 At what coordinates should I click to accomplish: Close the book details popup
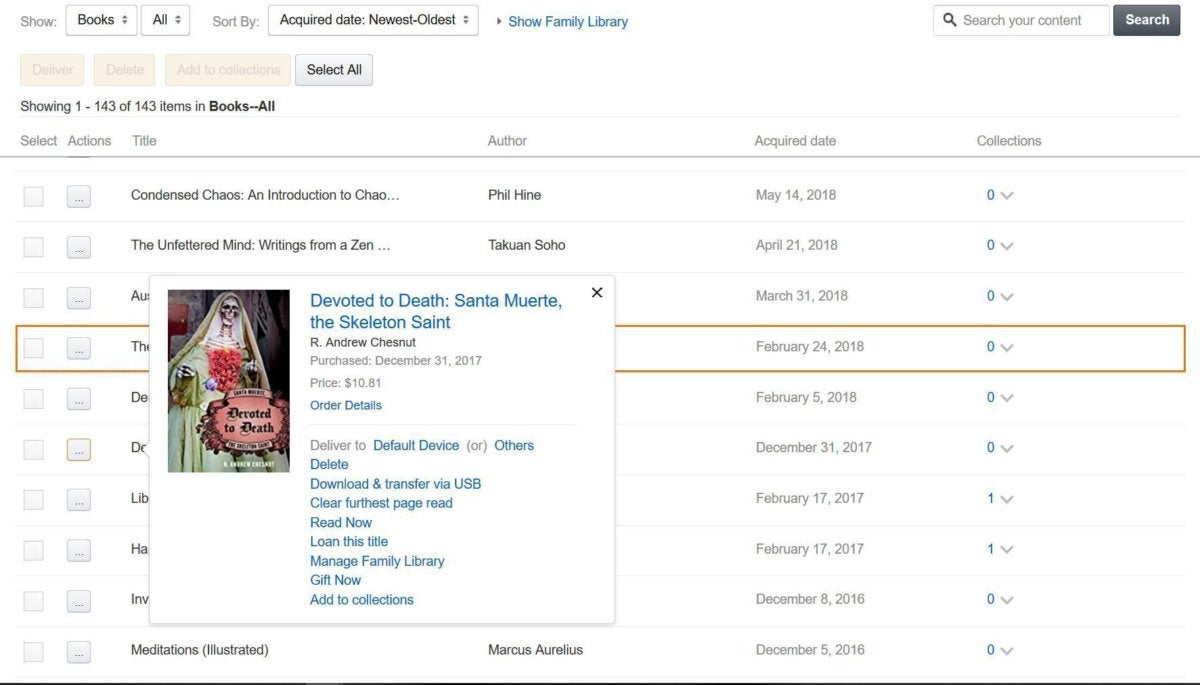597,292
